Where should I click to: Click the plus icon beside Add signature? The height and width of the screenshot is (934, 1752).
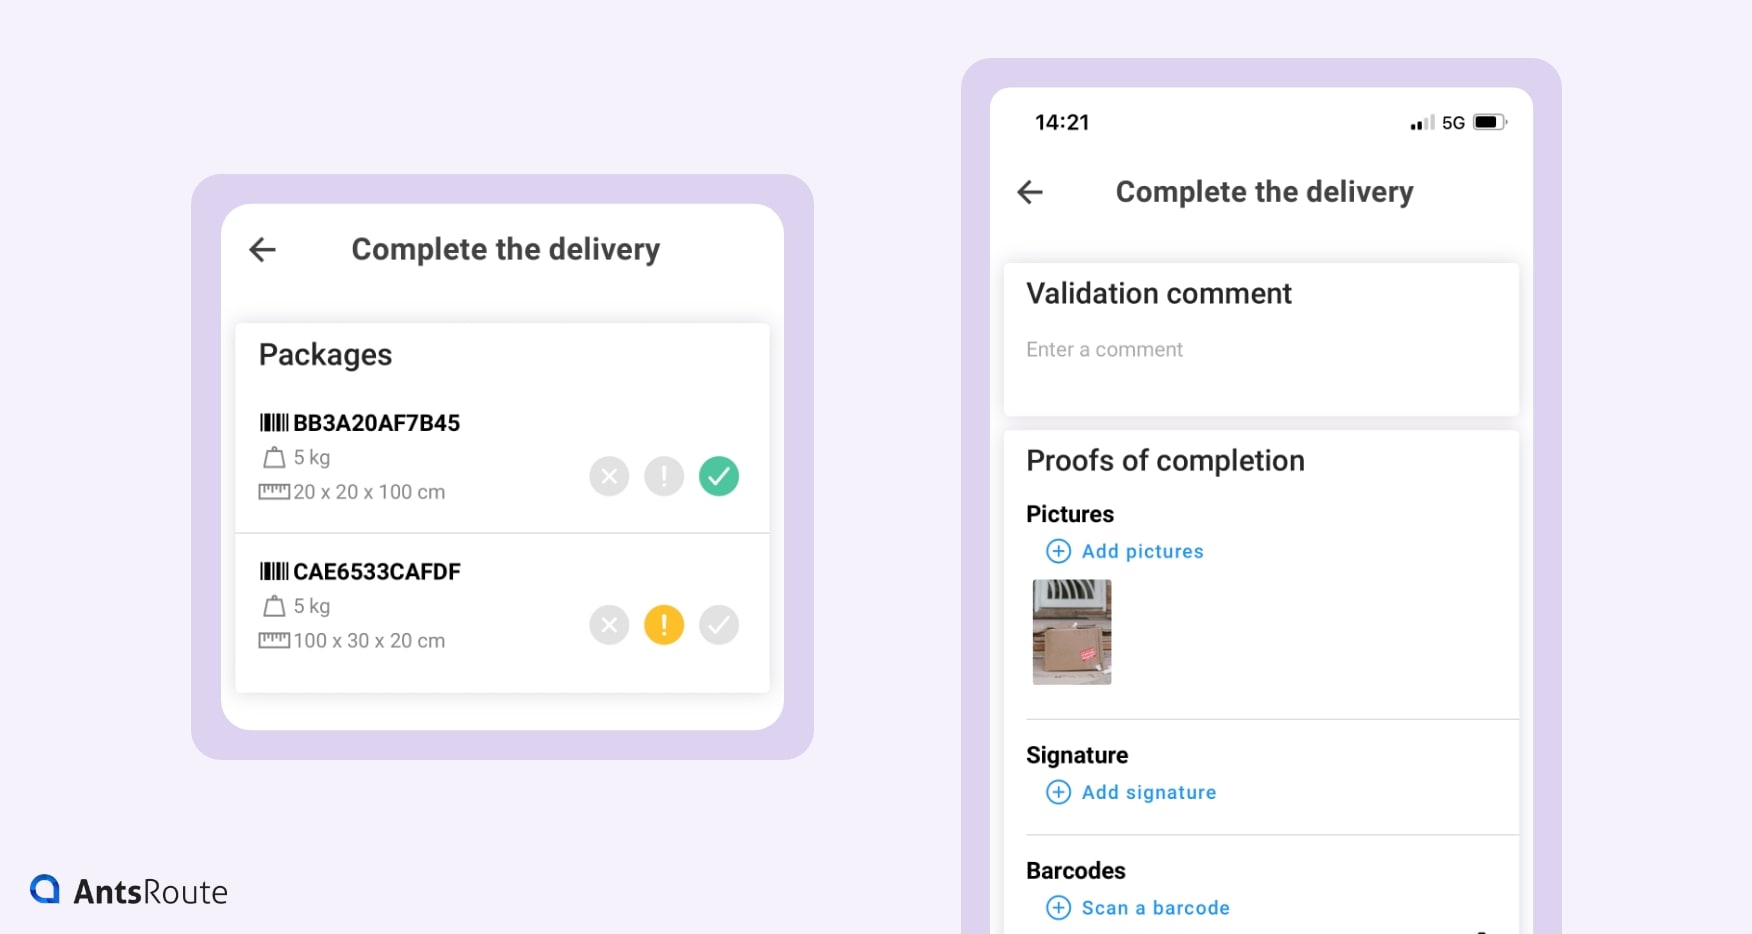[x=1058, y=792]
